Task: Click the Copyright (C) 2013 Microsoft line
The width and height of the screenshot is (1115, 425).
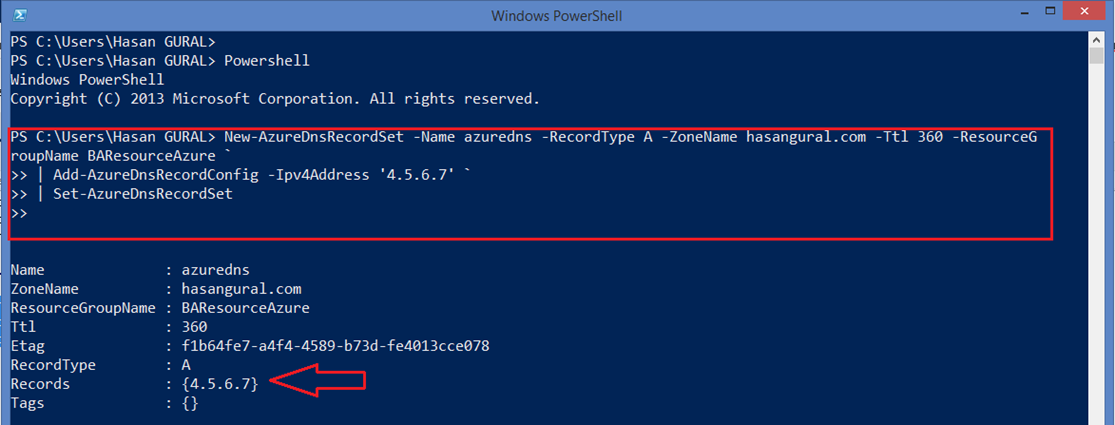Action: click(x=274, y=99)
